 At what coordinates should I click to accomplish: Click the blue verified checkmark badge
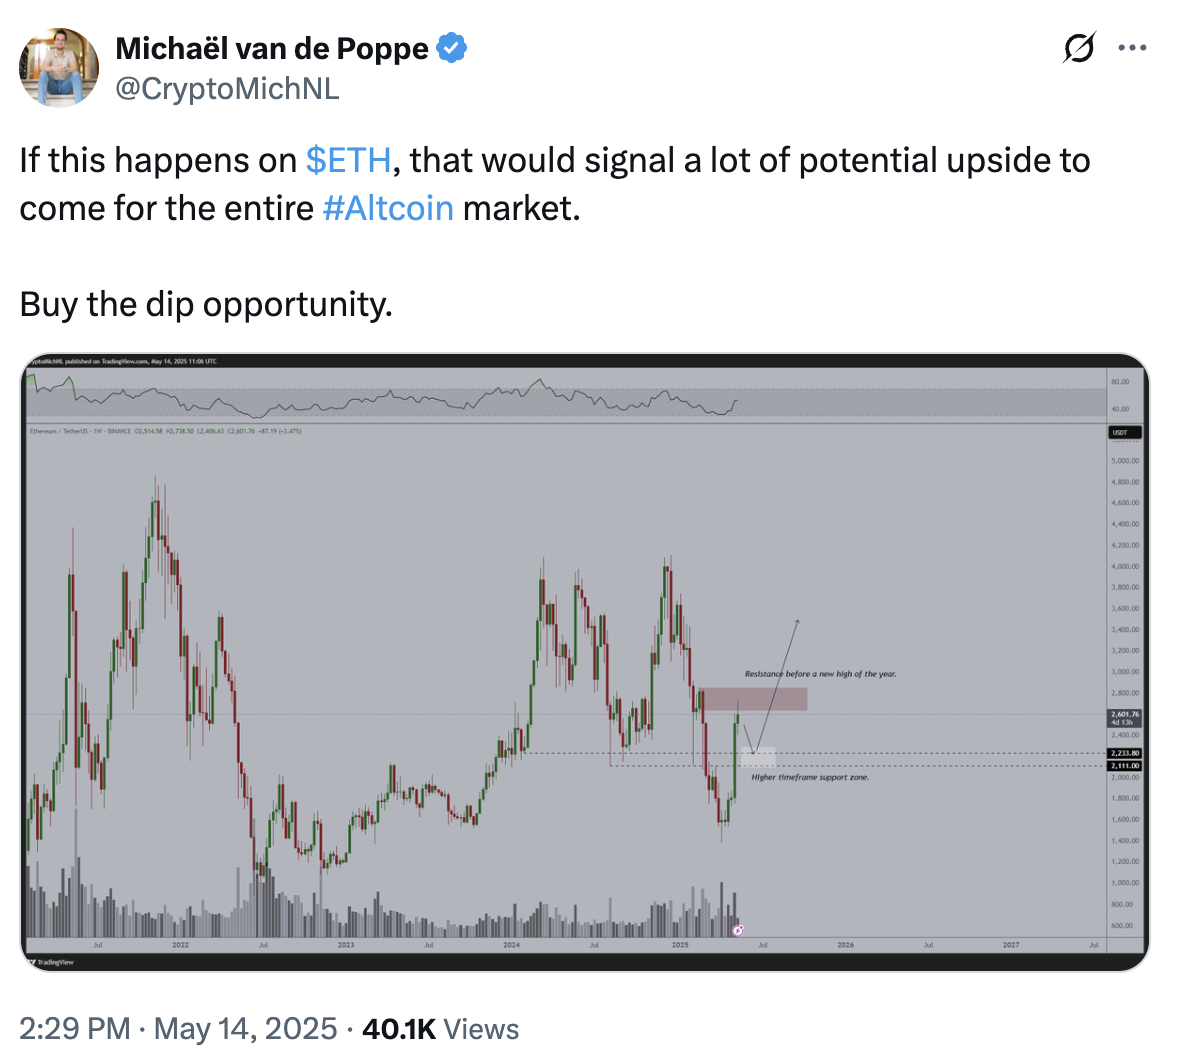452,48
